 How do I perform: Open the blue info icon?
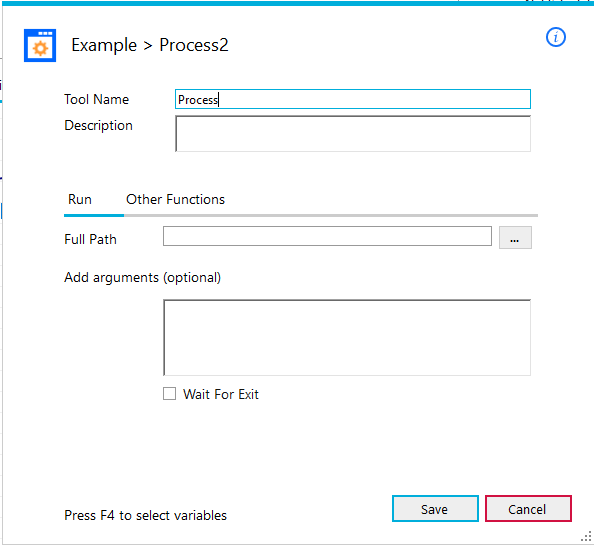point(555,37)
